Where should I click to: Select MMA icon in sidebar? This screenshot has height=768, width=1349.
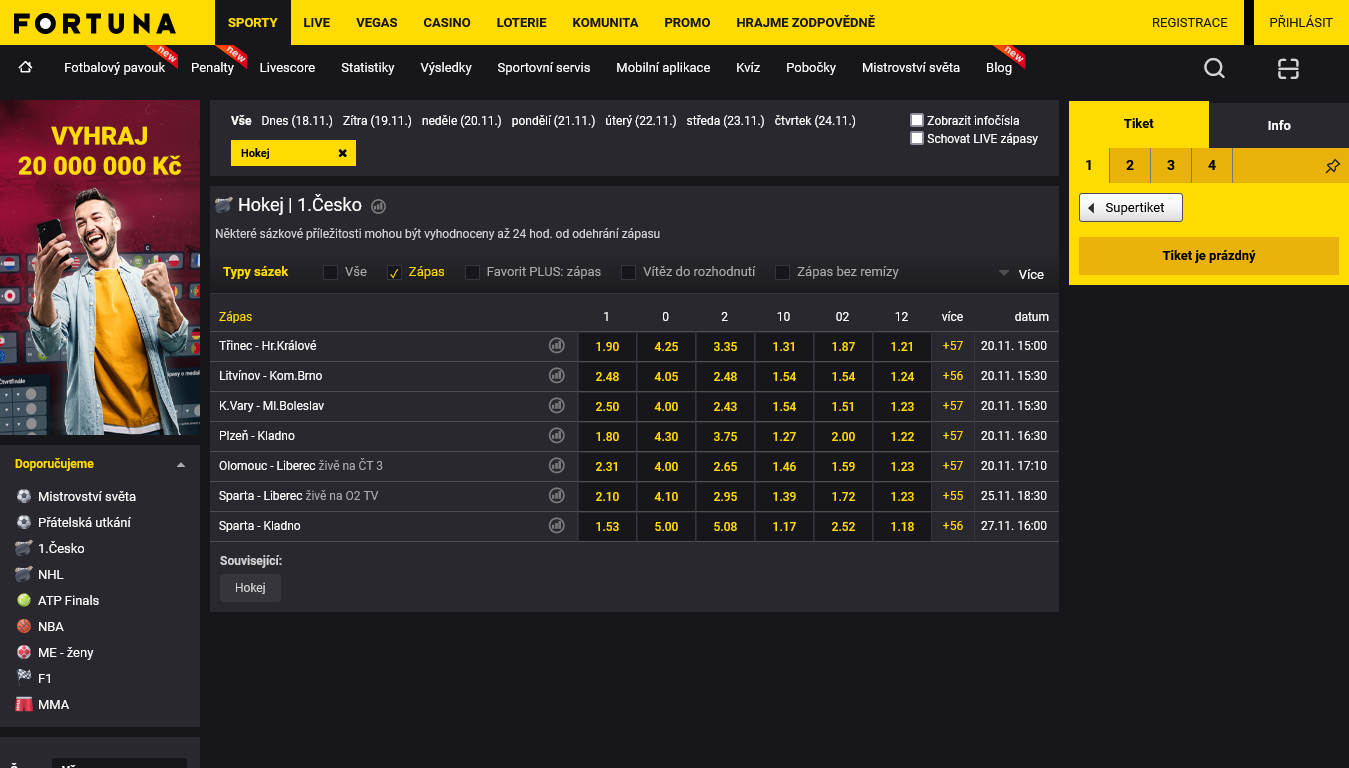click(x=24, y=704)
